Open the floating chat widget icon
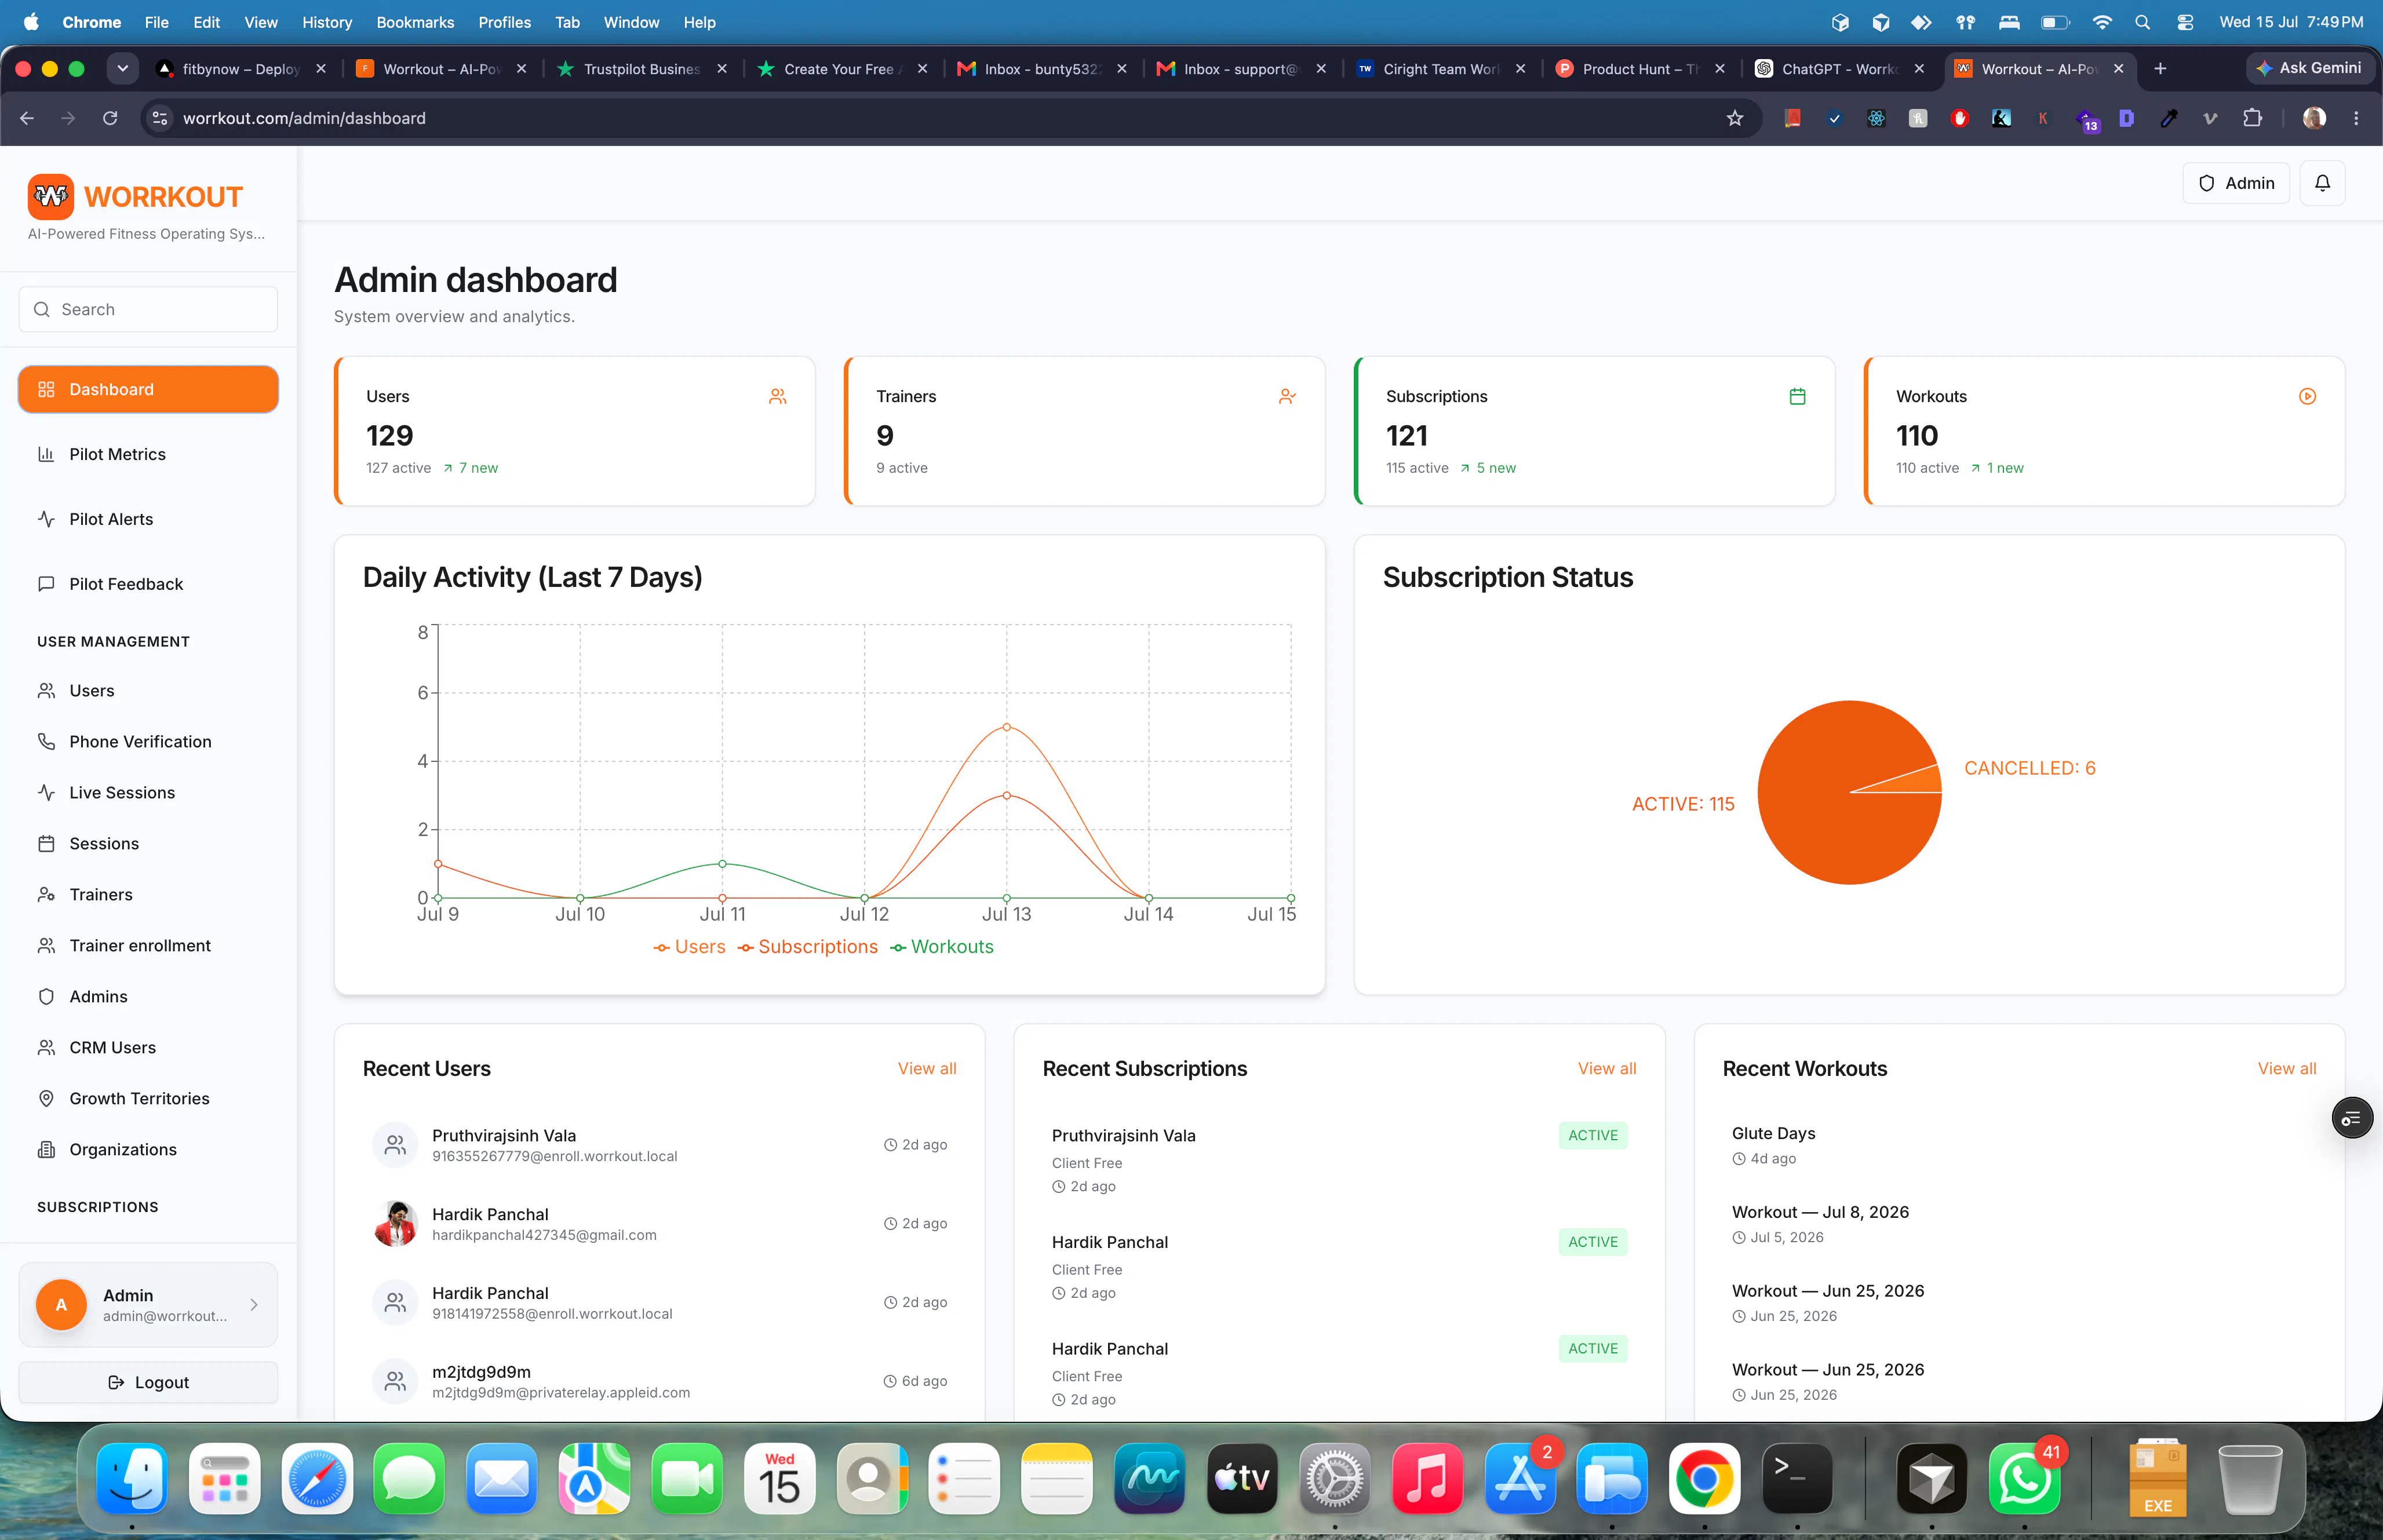This screenshot has width=2383, height=1540. tap(2352, 1118)
